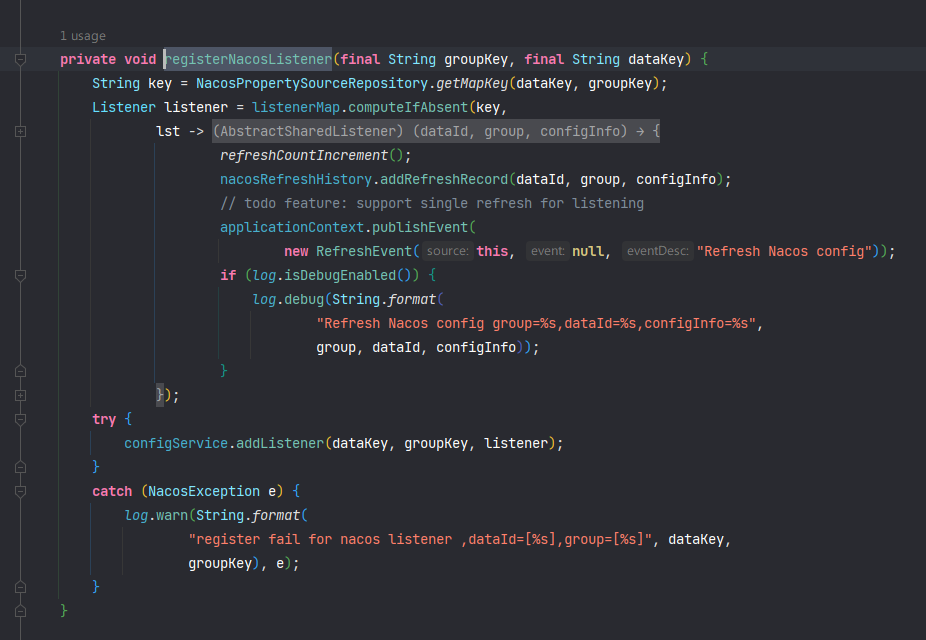Click the "Refresh Nacos config" string in the RefreshEvent constructor

click(784, 252)
